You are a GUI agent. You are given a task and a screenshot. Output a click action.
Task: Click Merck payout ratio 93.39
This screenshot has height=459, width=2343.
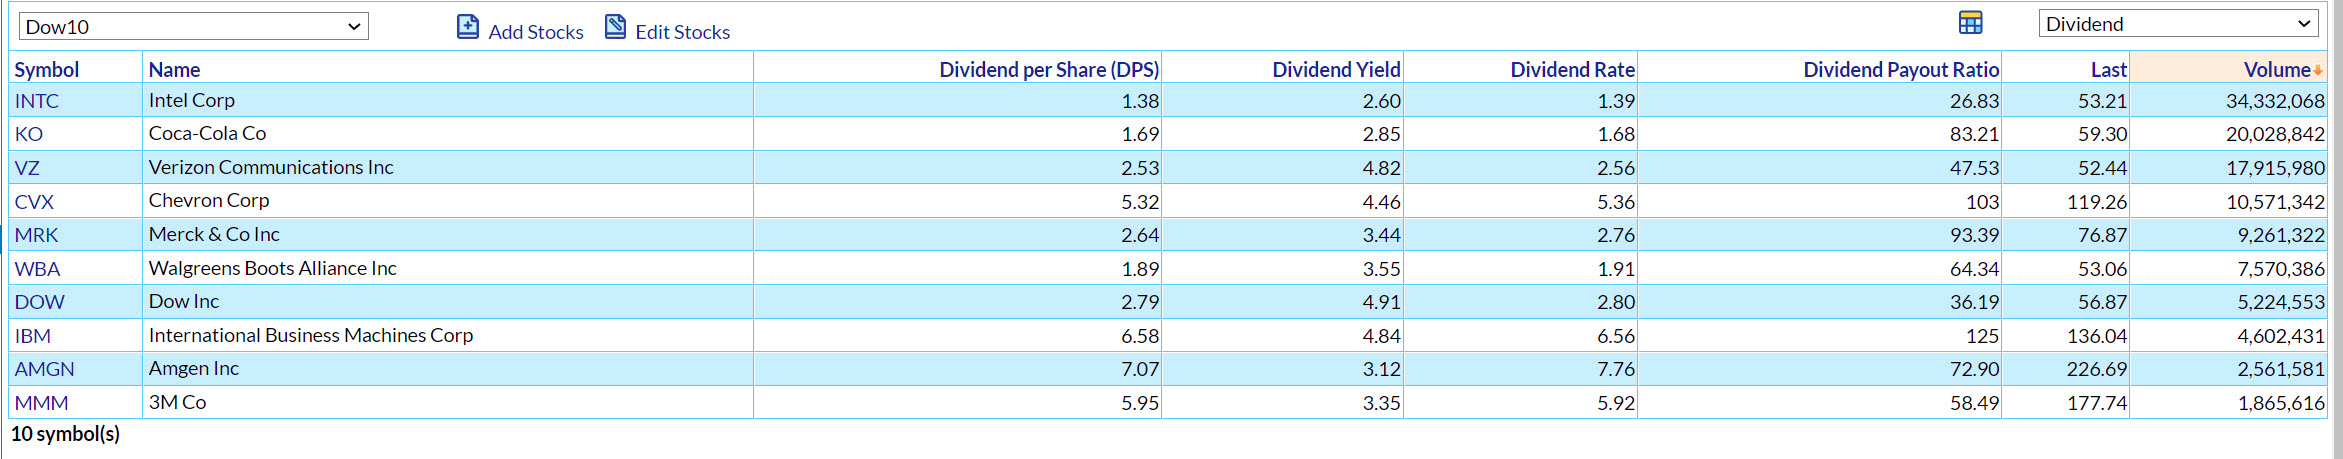1974,235
